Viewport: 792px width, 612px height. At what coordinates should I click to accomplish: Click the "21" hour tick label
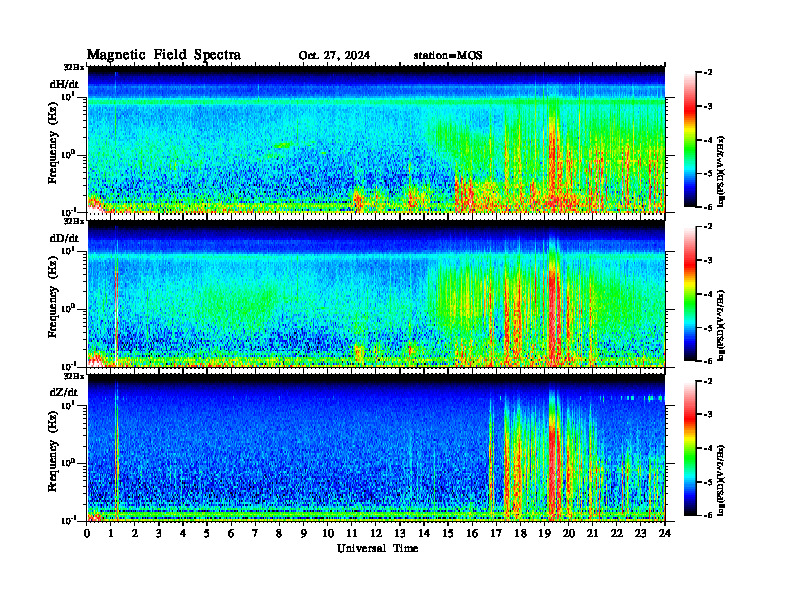click(592, 533)
